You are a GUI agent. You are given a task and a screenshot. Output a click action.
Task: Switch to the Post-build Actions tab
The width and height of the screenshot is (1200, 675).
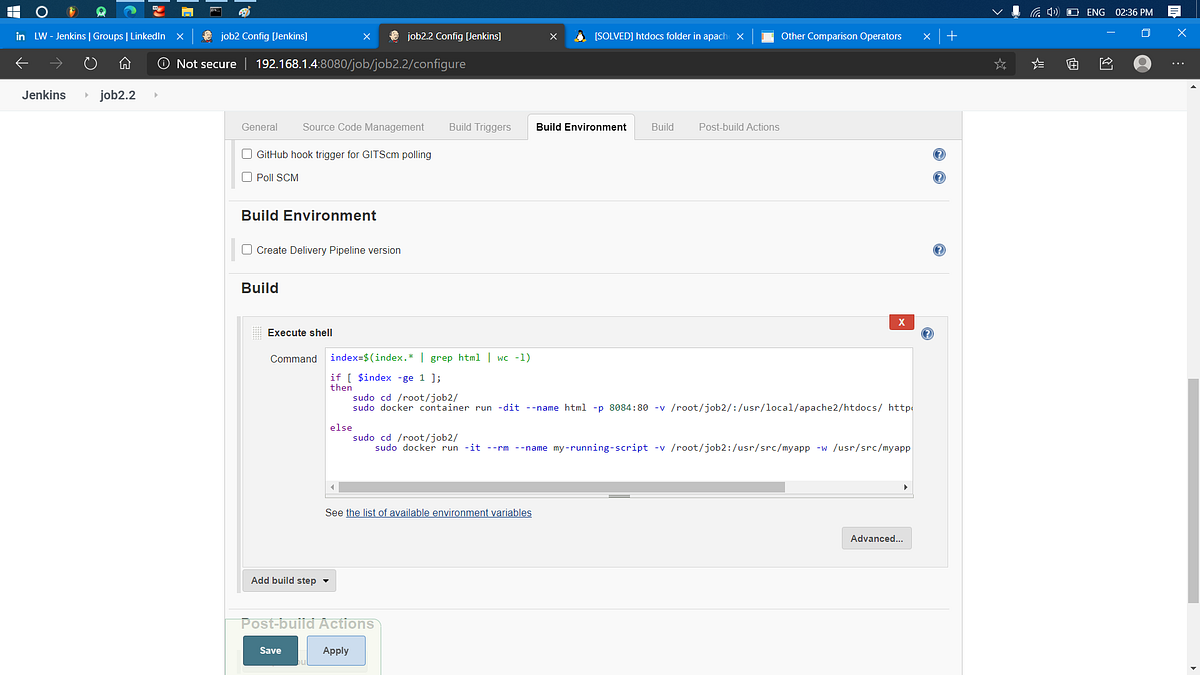coord(738,127)
